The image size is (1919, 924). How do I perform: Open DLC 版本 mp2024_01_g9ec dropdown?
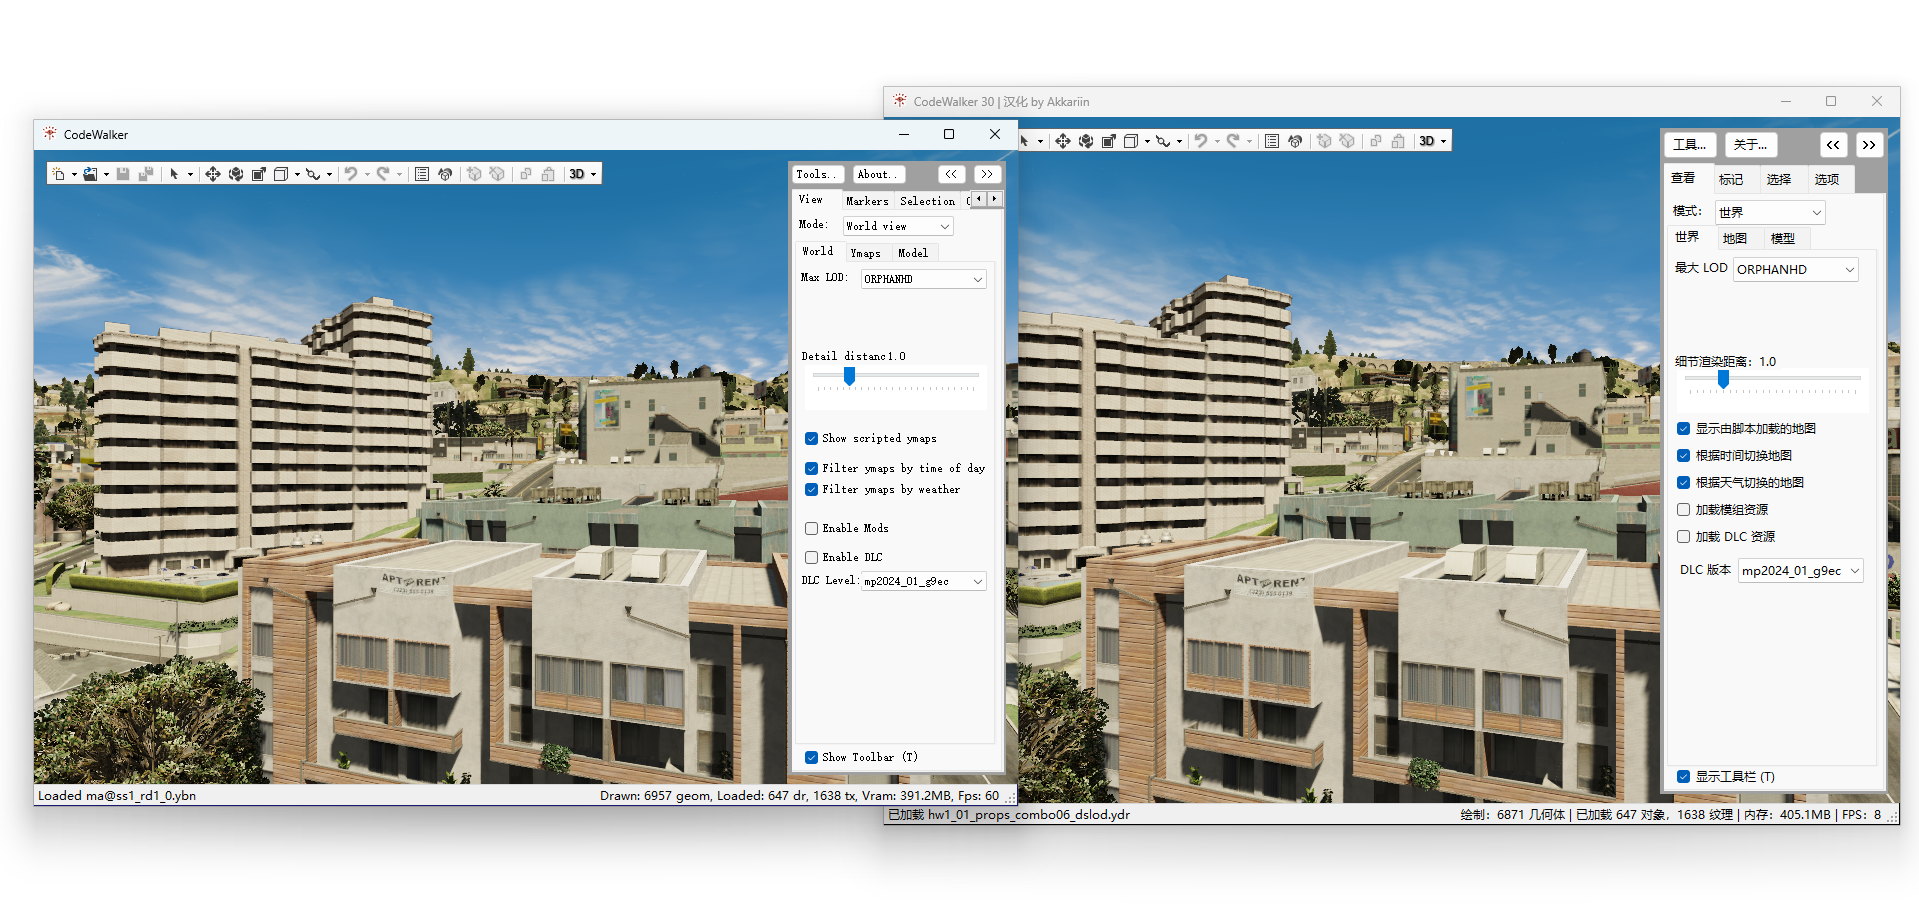click(x=1801, y=570)
